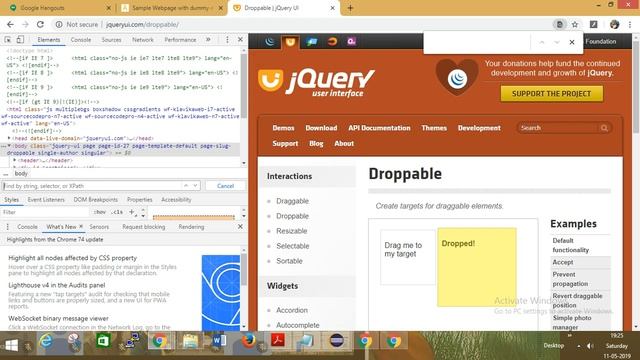Go back in the browser

tap(10, 24)
